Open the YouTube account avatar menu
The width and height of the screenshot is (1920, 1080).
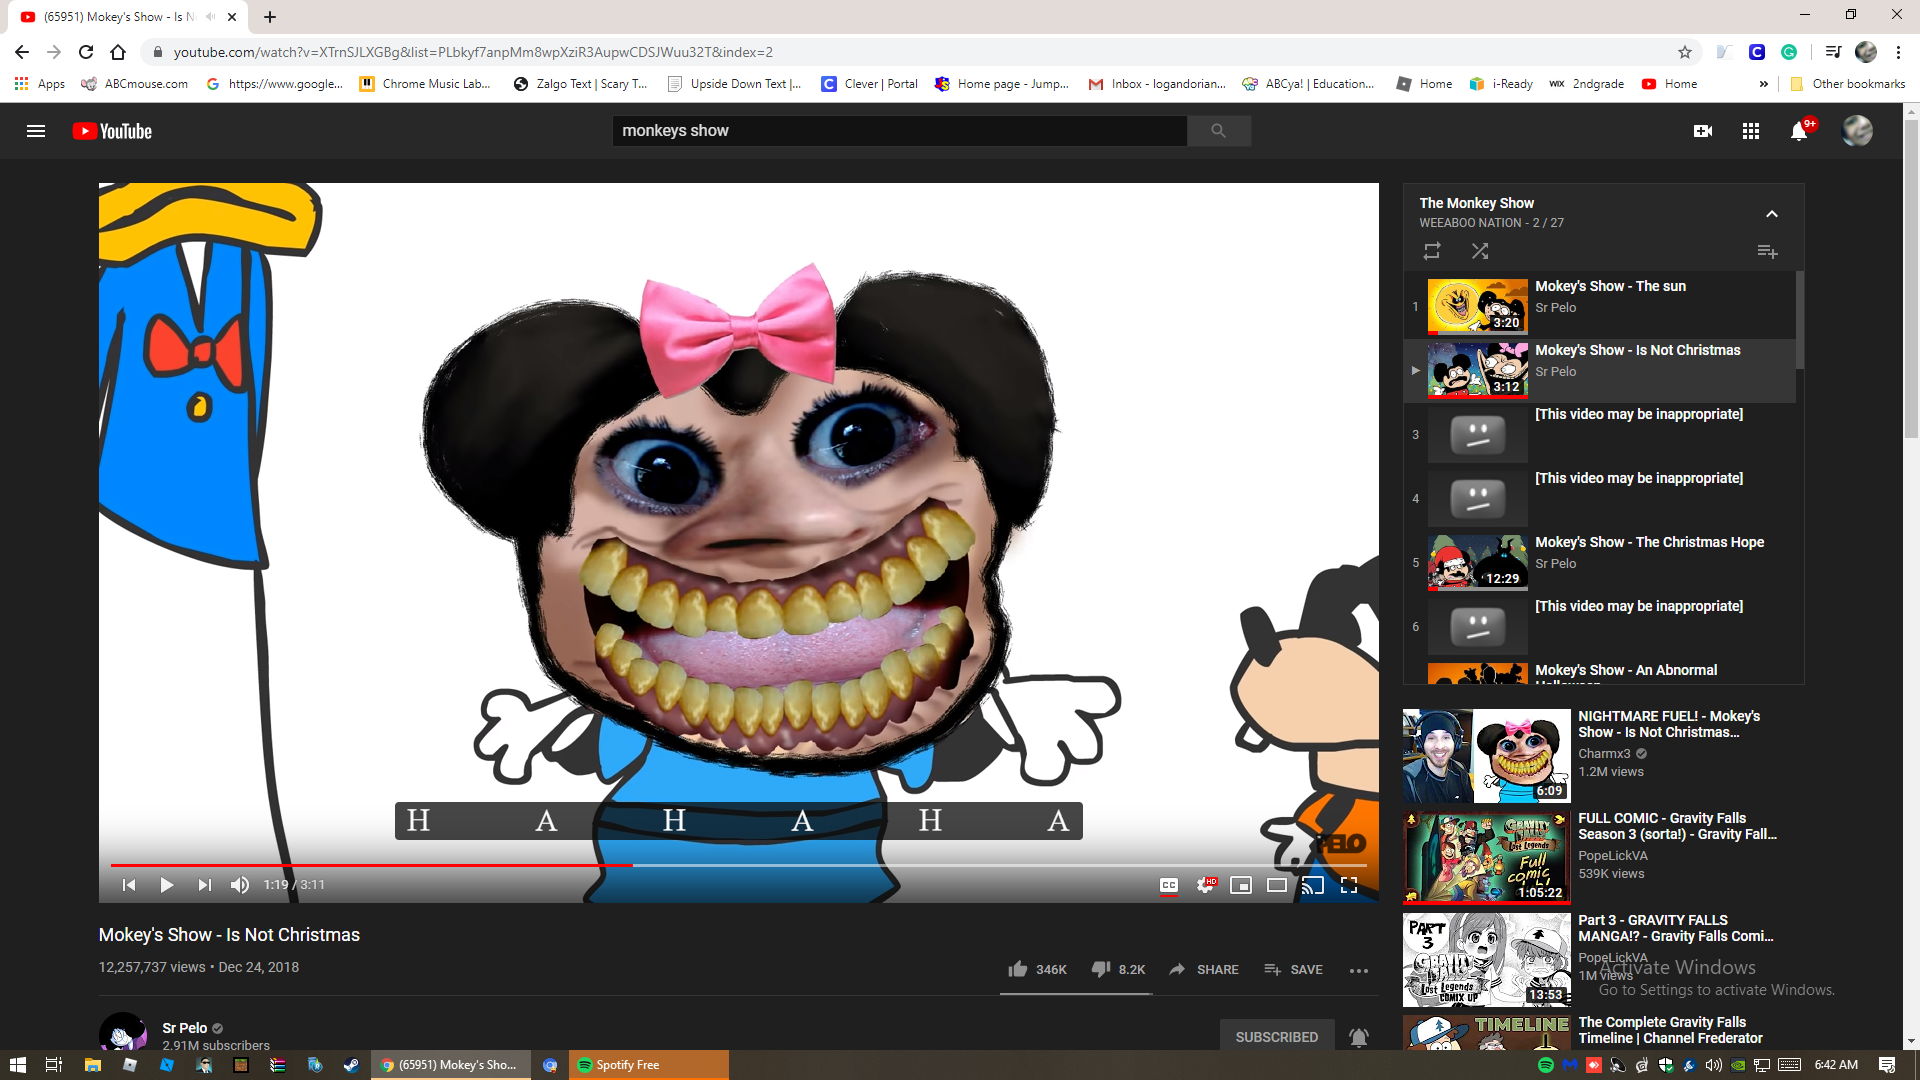(x=1857, y=131)
